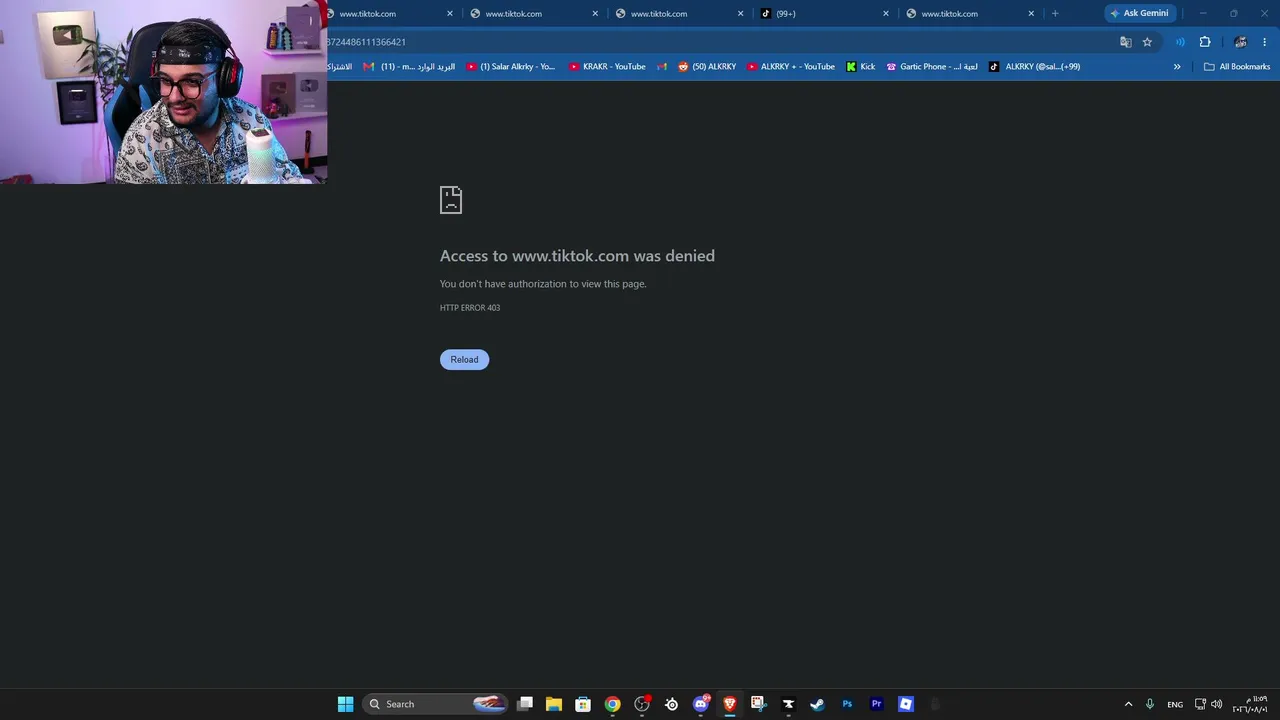The width and height of the screenshot is (1280, 720).
Task: Switch to the (99+) TikTok tab
Action: pos(824,14)
